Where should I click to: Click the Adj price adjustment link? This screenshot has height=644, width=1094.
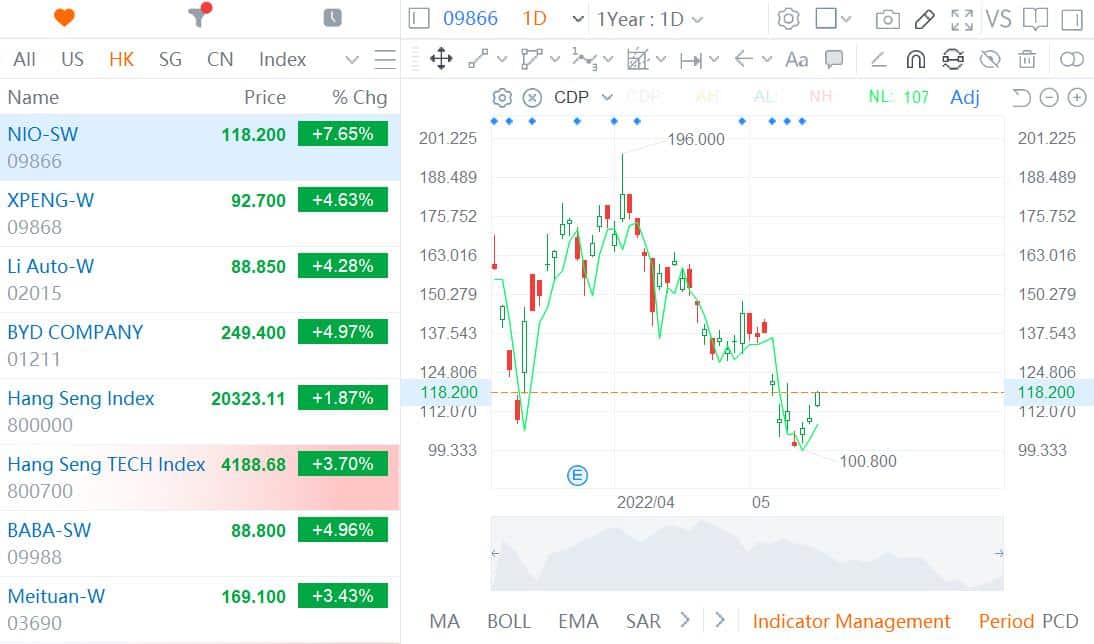tap(963, 97)
